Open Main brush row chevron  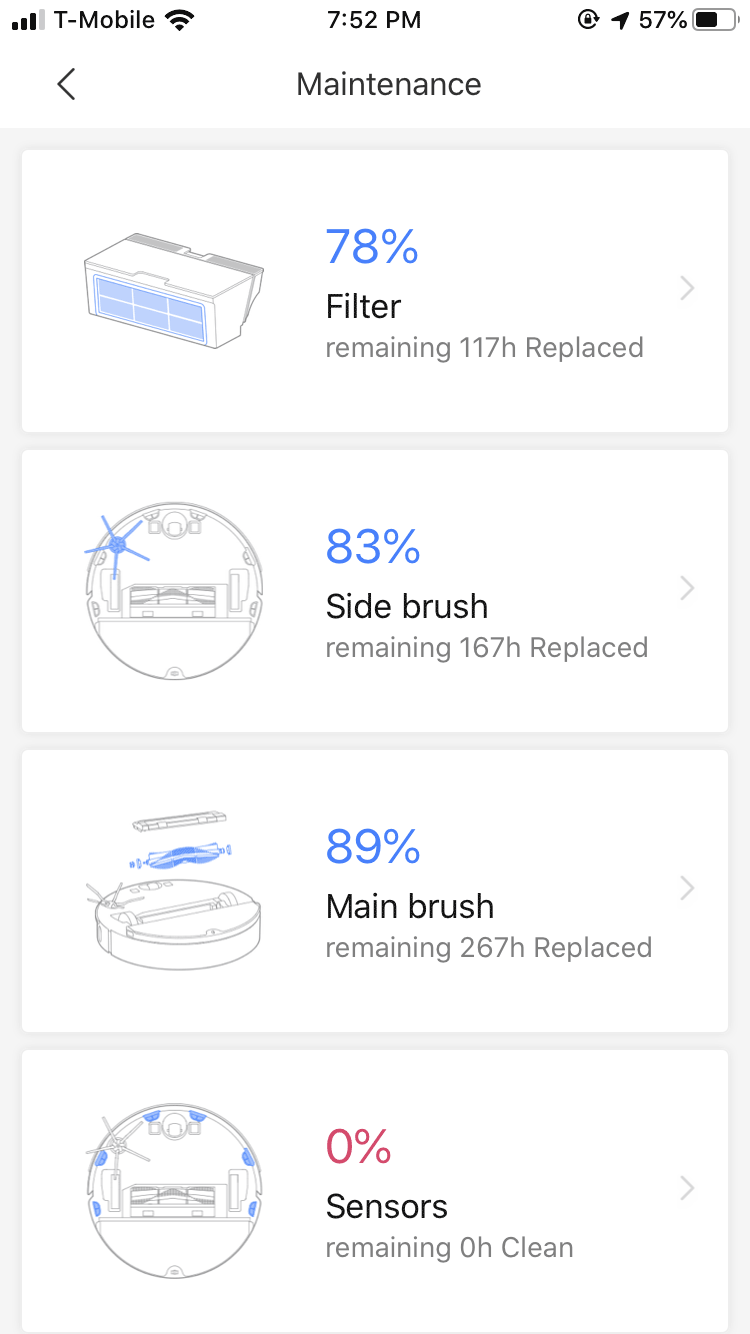(687, 888)
